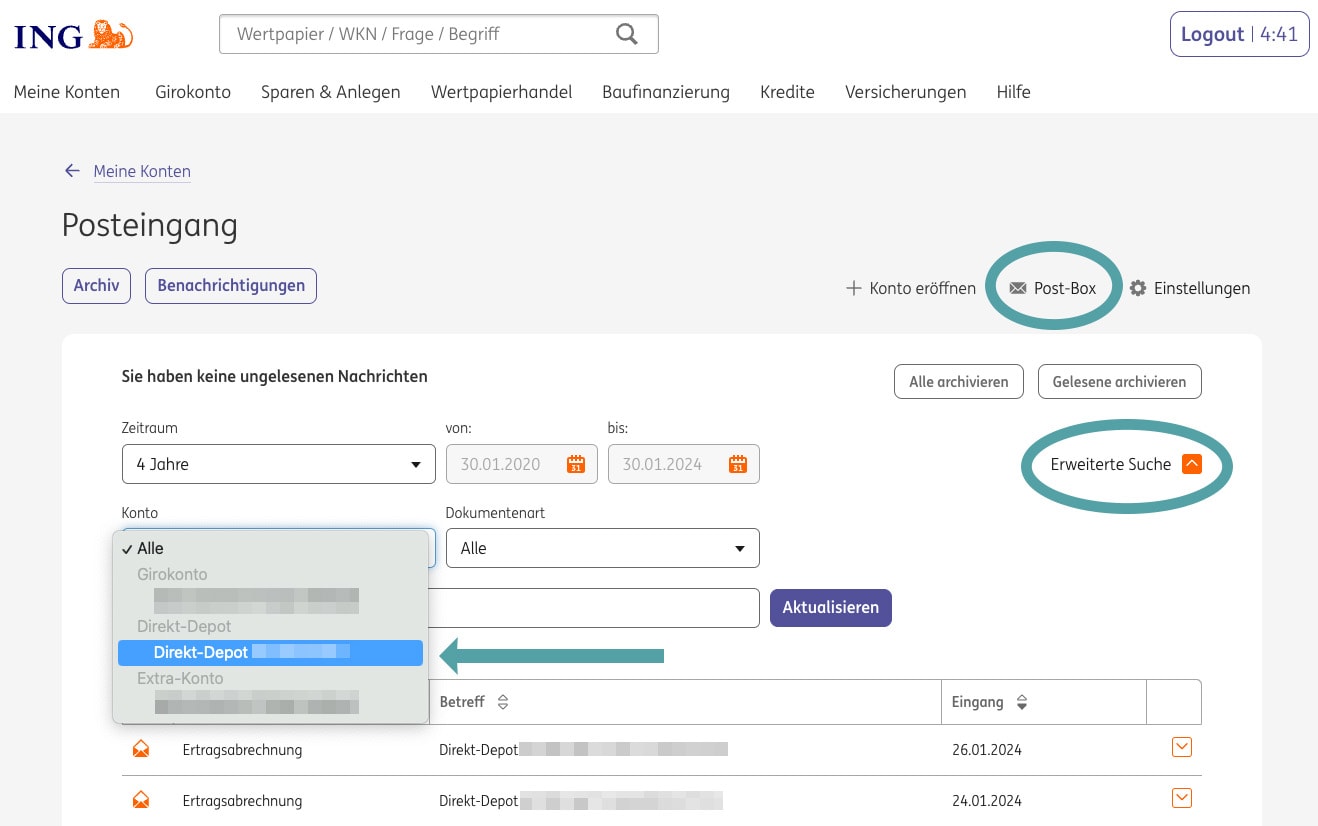Open the Versicherungen menu
The image size is (1318, 826).
[906, 92]
